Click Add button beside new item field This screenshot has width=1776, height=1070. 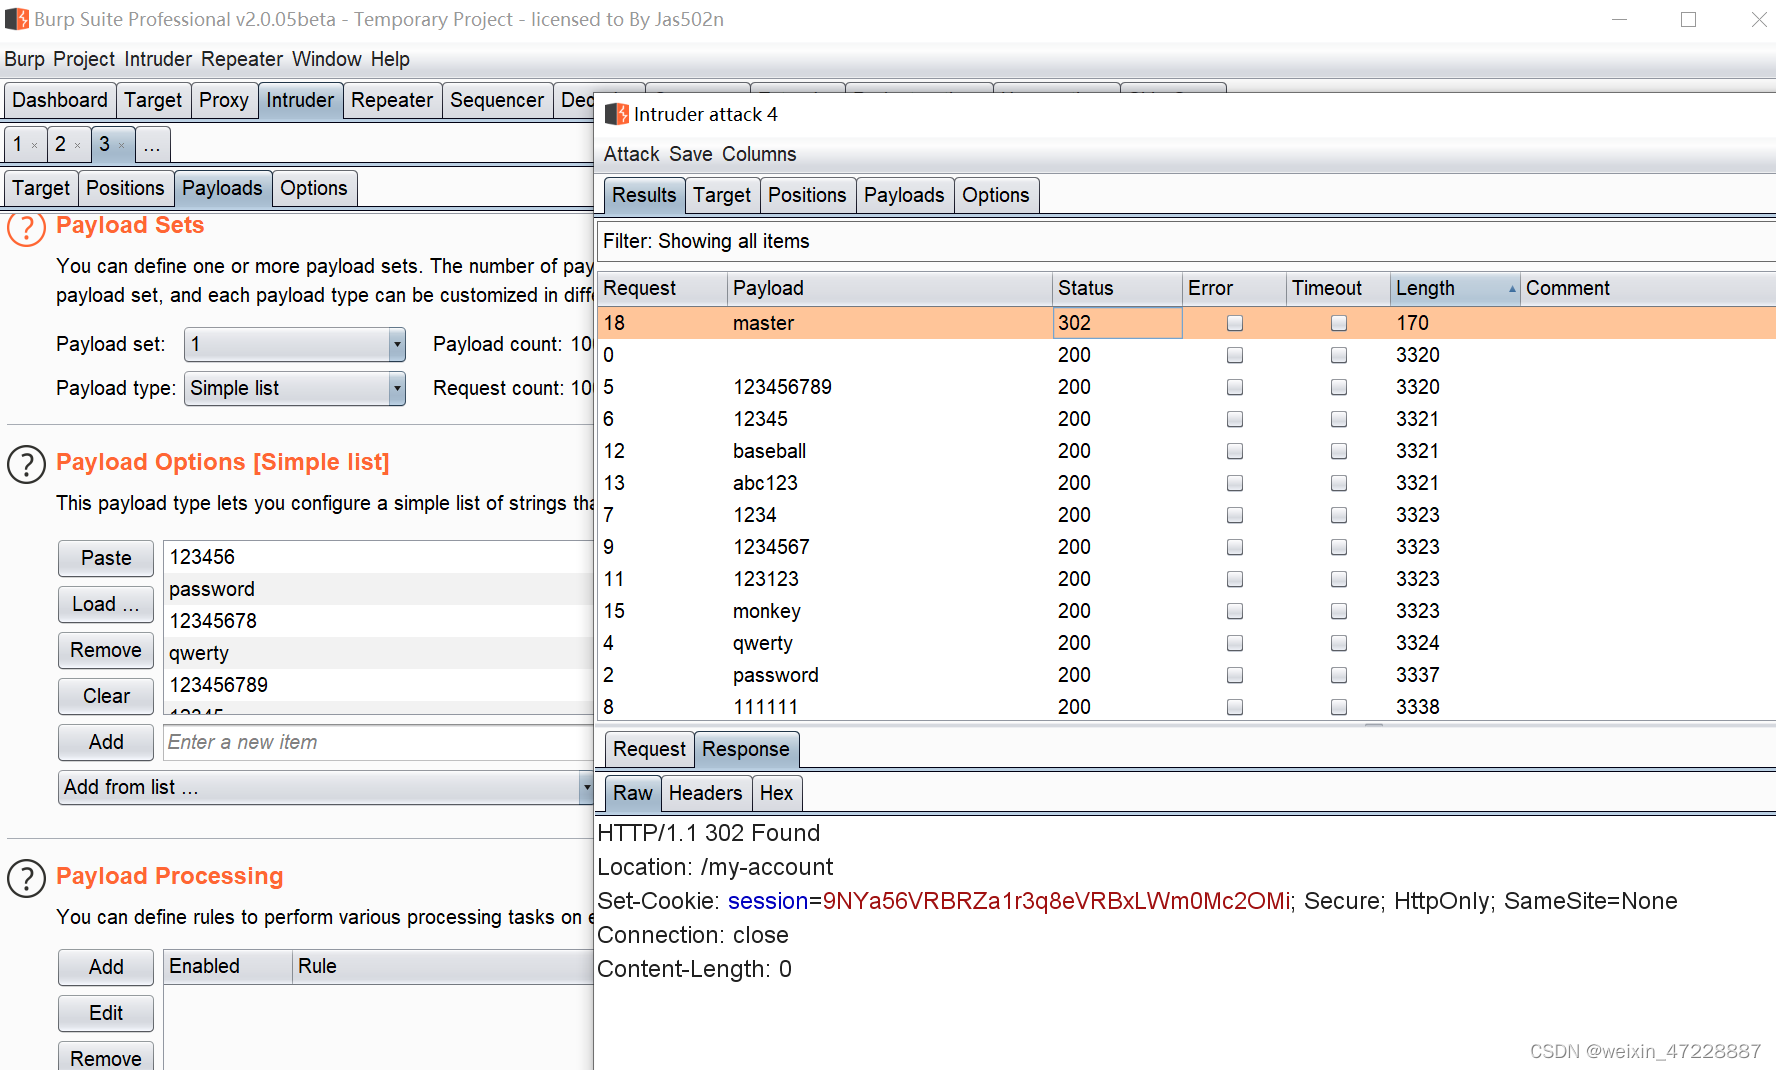pos(106,742)
